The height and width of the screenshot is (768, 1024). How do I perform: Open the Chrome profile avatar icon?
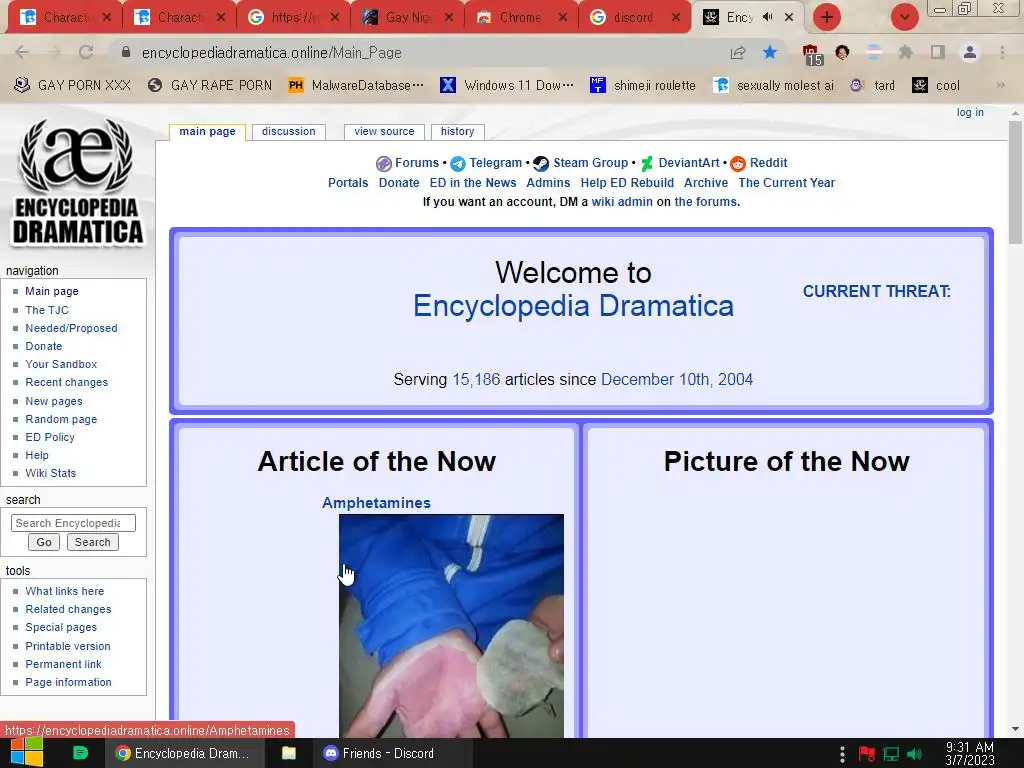(970, 52)
